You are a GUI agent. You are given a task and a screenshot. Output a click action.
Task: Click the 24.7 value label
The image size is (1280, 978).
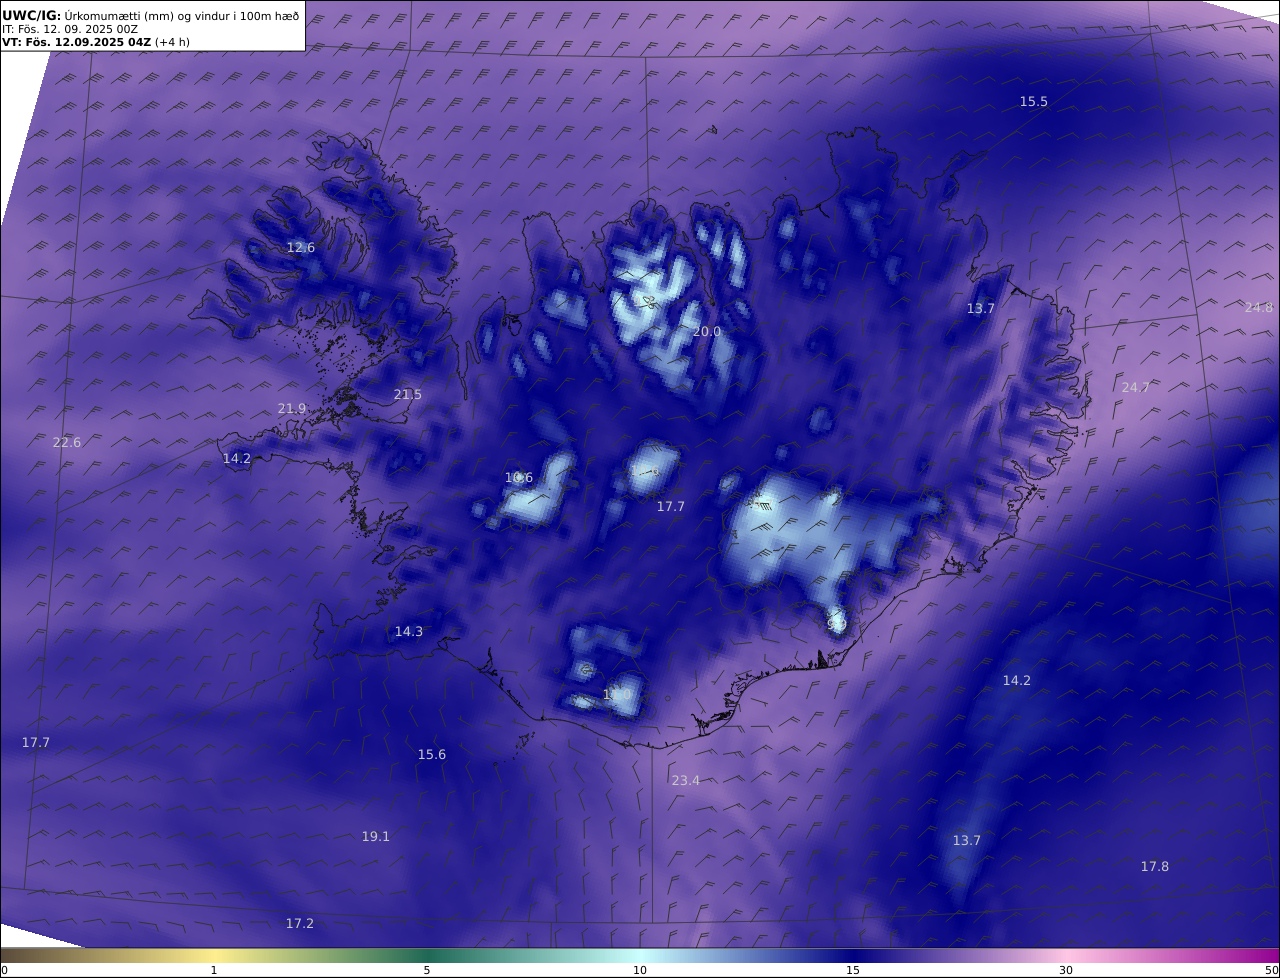coord(1135,388)
